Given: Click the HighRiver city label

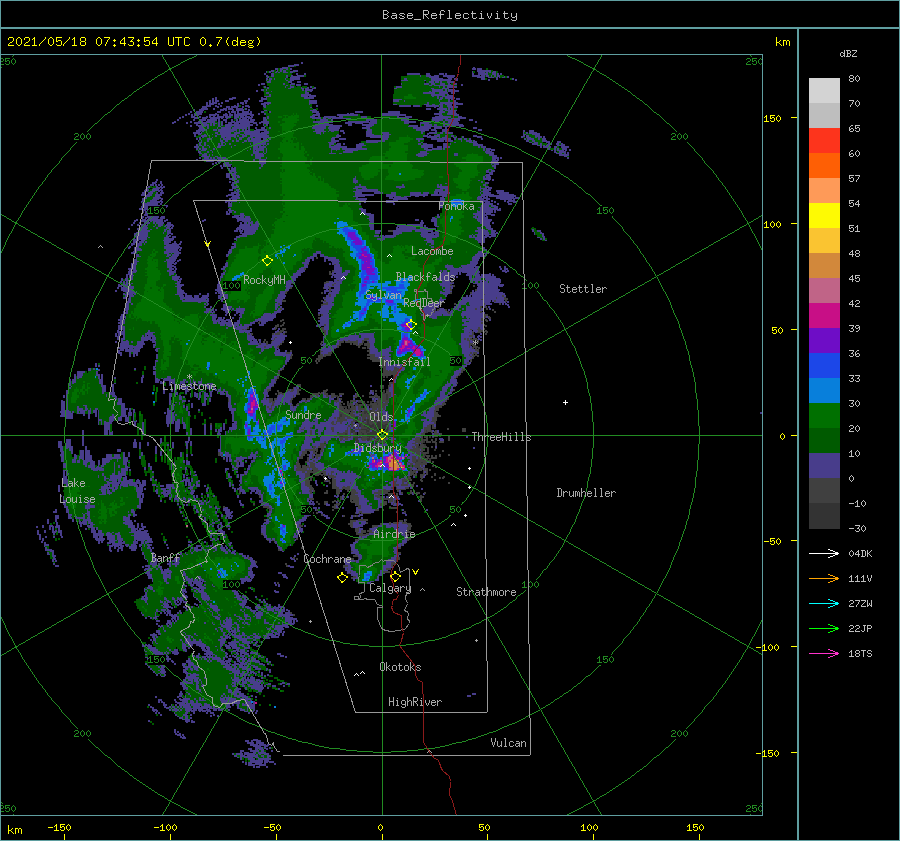Looking at the screenshot, I should click(x=415, y=702).
